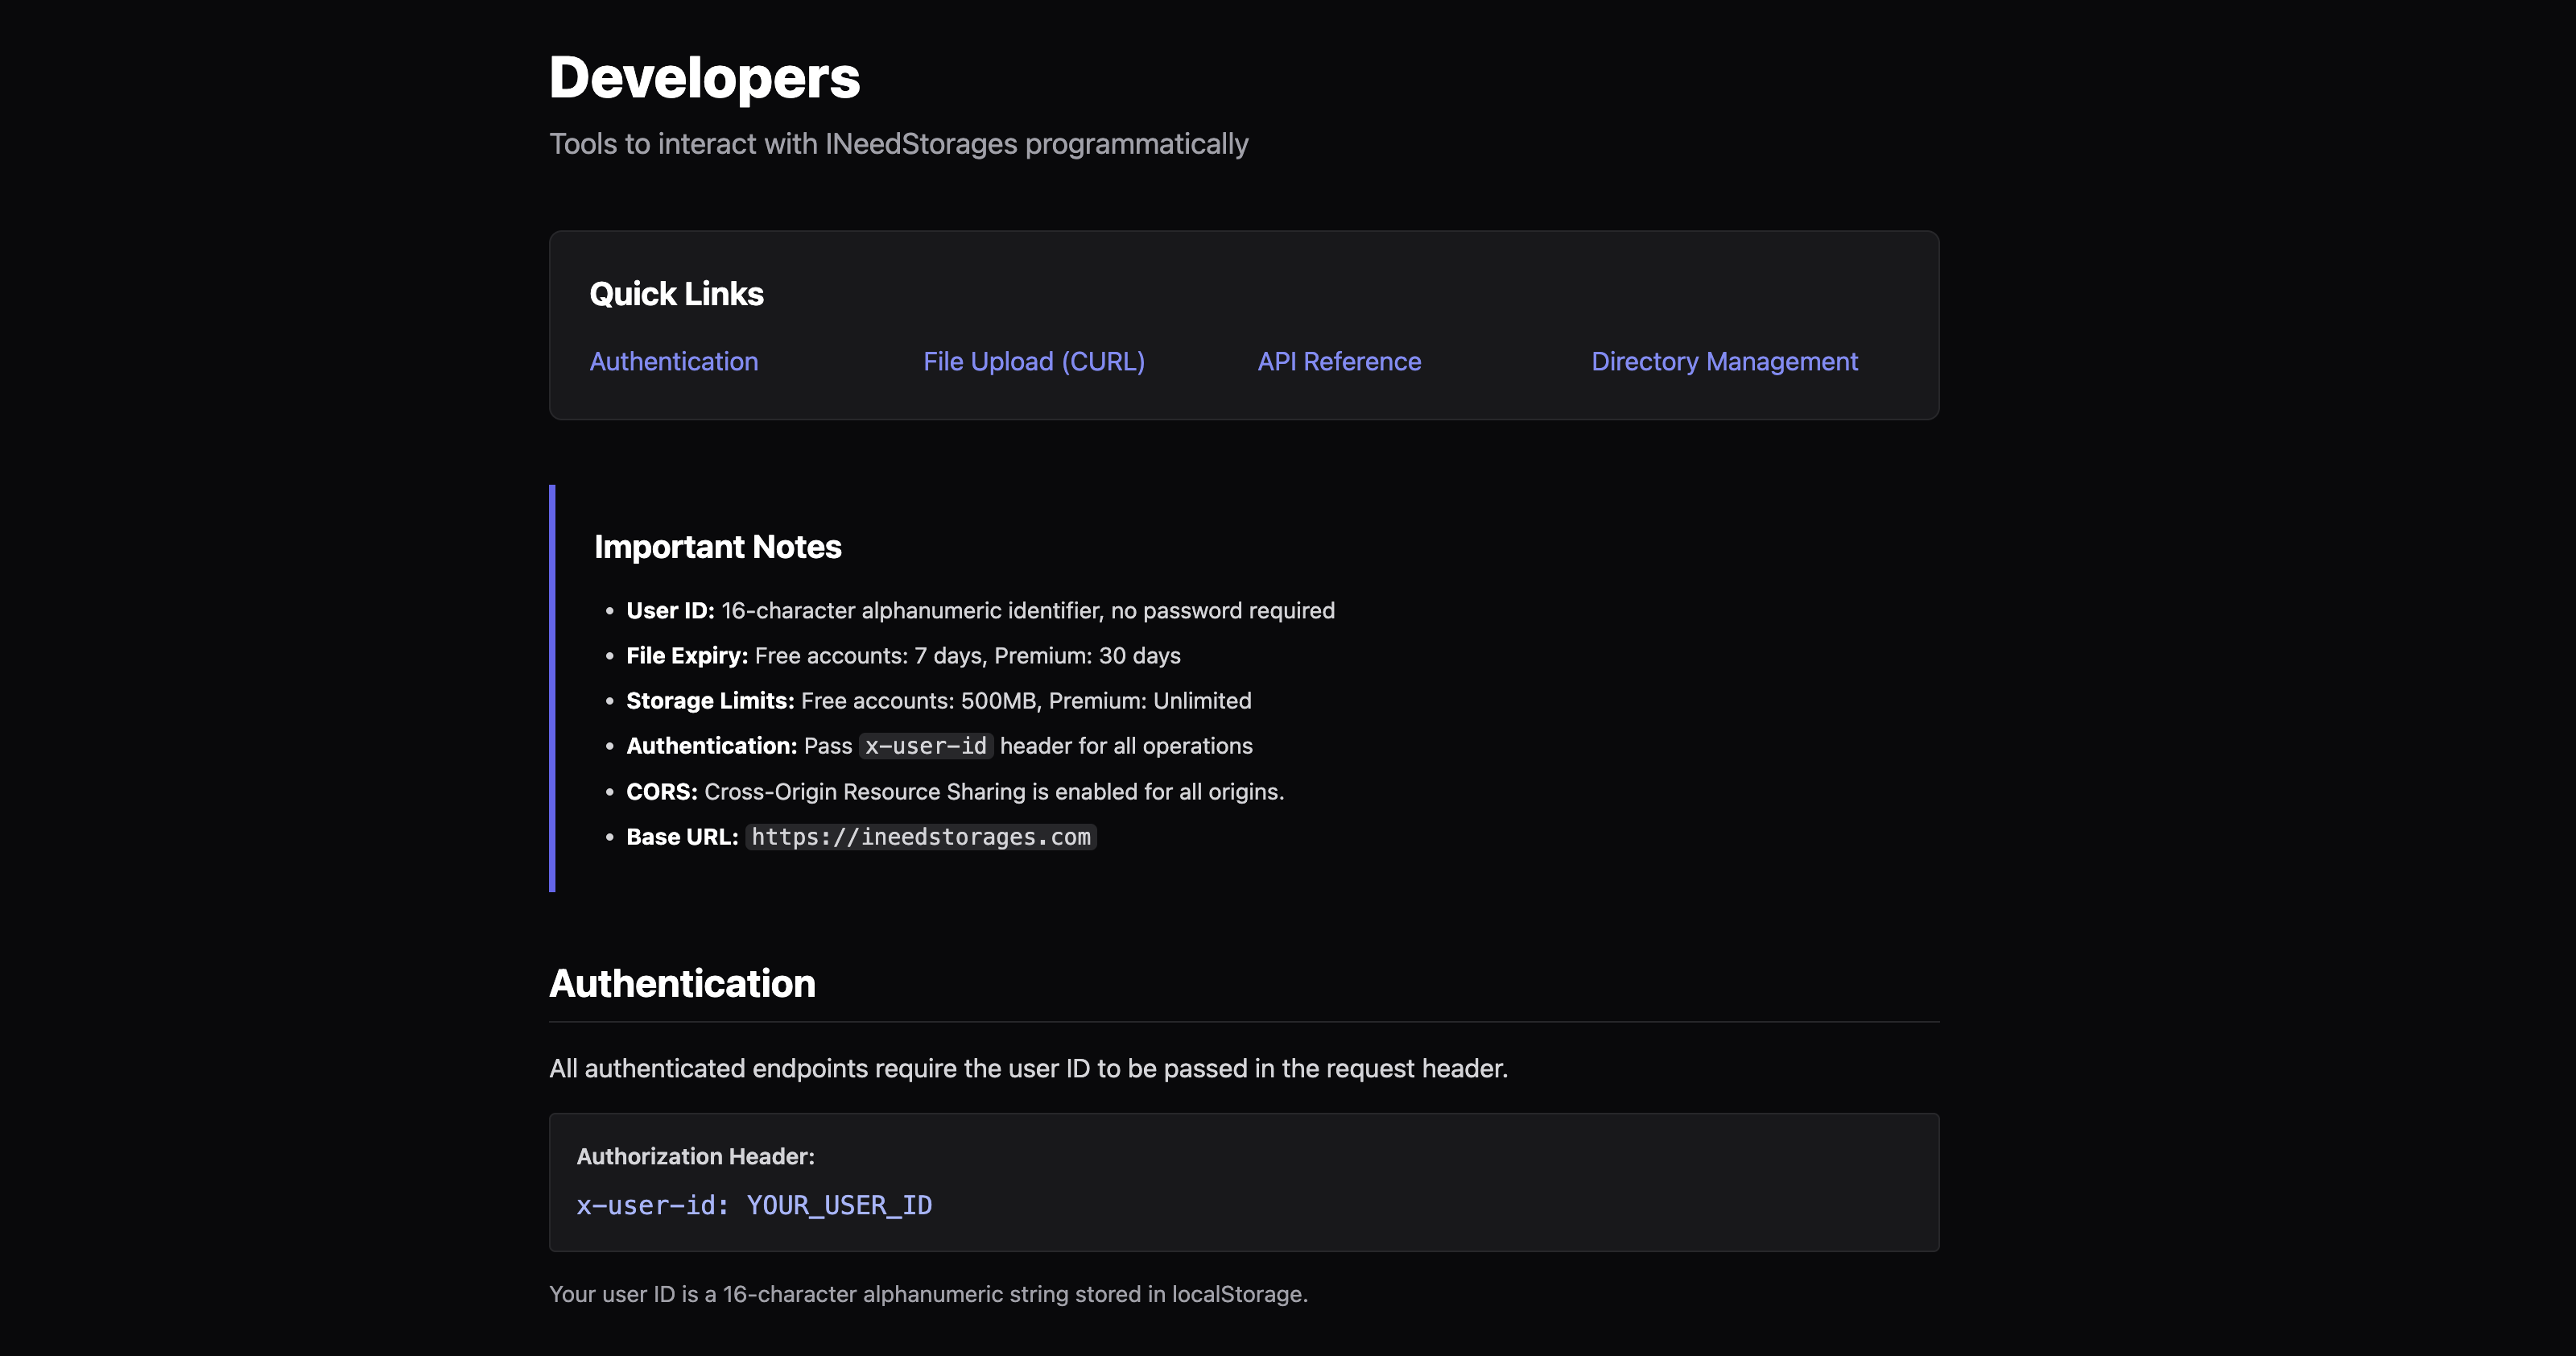Click the 'Tools to interact with INeedStorages' subtitle

coord(898,144)
